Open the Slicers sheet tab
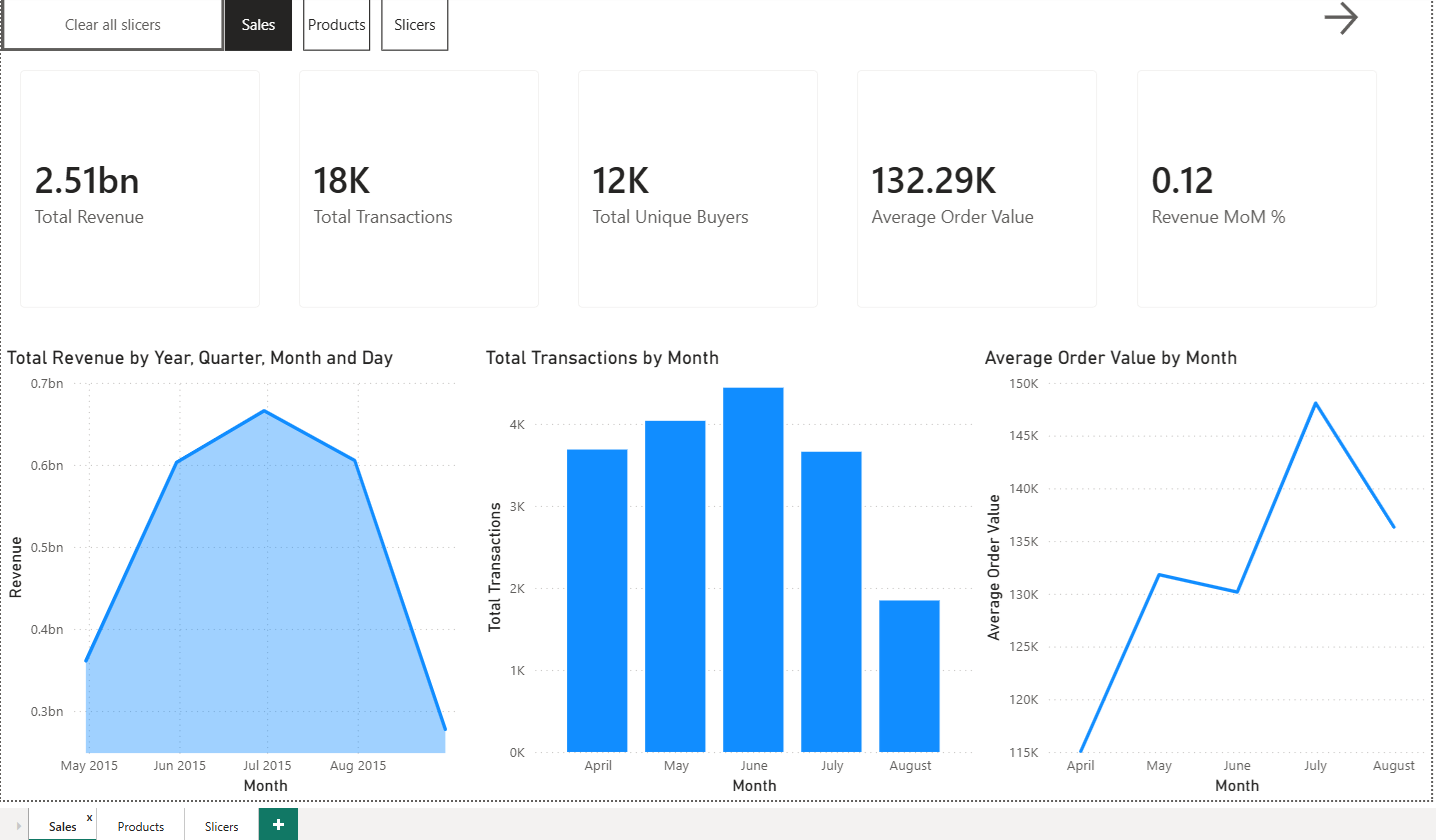The width and height of the screenshot is (1436, 840). (220, 826)
